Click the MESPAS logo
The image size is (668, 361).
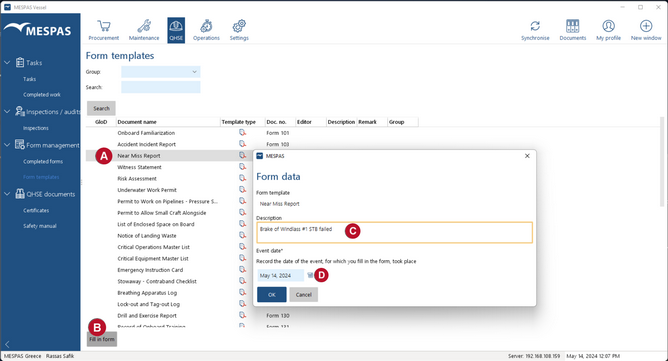pos(37,30)
